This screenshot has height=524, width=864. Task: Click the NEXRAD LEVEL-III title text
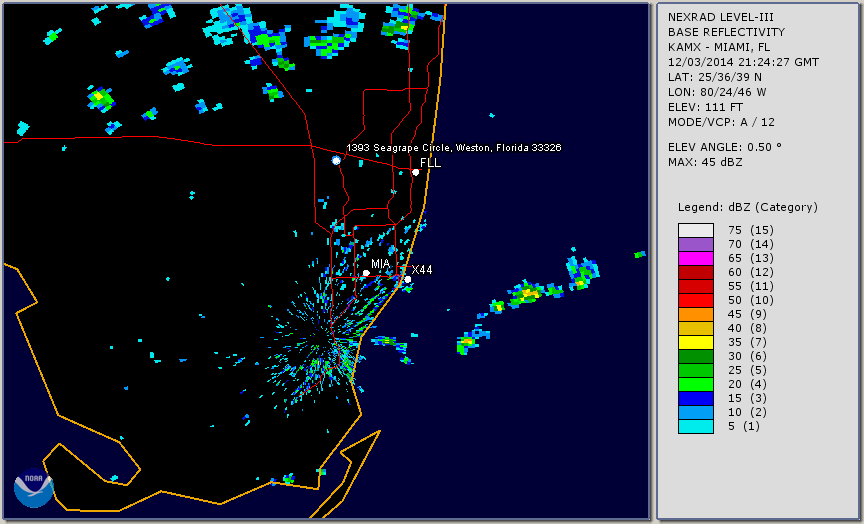coord(721,17)
